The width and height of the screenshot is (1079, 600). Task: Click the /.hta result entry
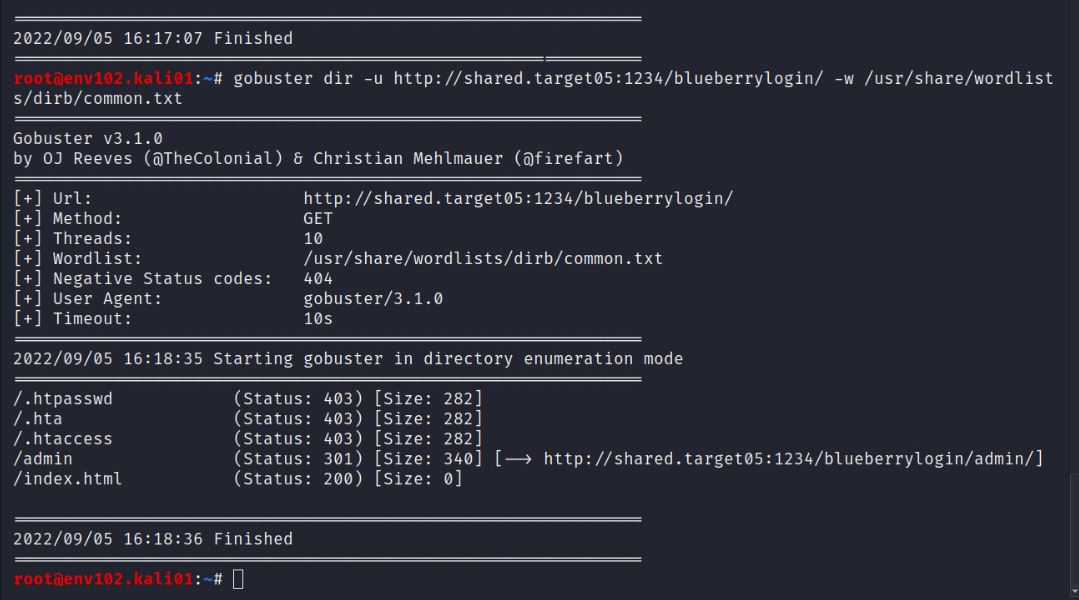coord(38,419)
